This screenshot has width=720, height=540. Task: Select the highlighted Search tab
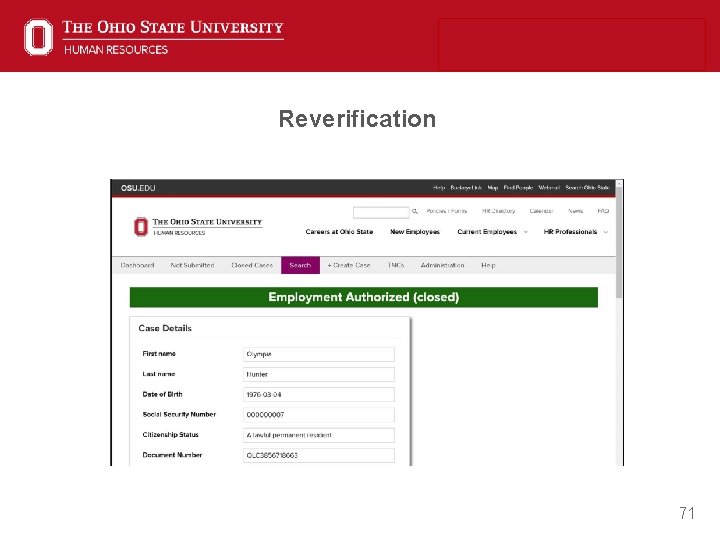coord(300,265)
